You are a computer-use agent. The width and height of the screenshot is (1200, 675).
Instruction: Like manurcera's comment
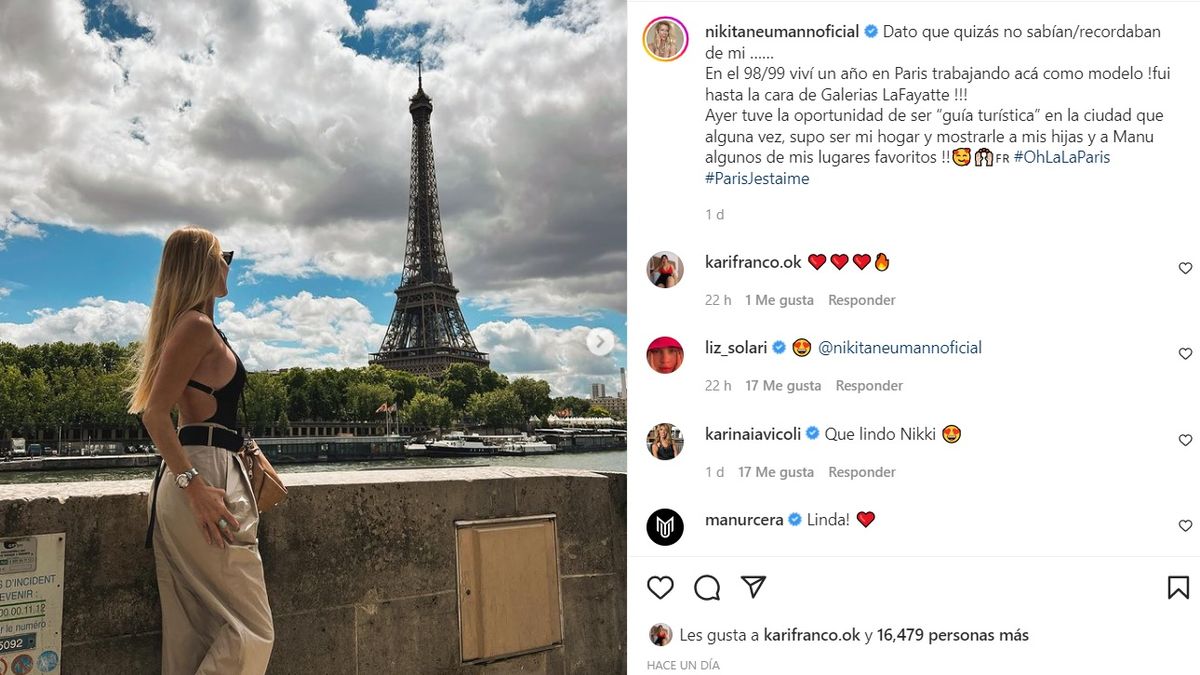1185,526
